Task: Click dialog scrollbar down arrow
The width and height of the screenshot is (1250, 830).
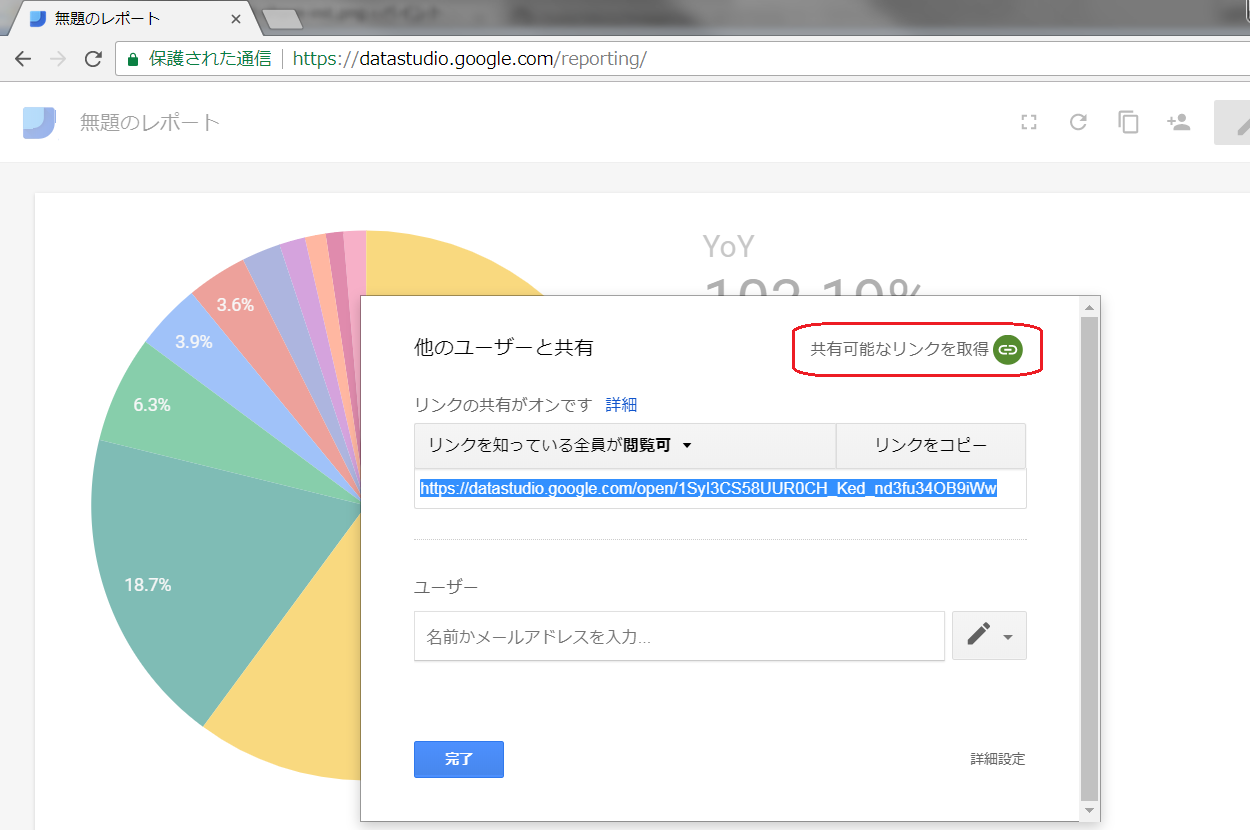Action: (1089, 811)
